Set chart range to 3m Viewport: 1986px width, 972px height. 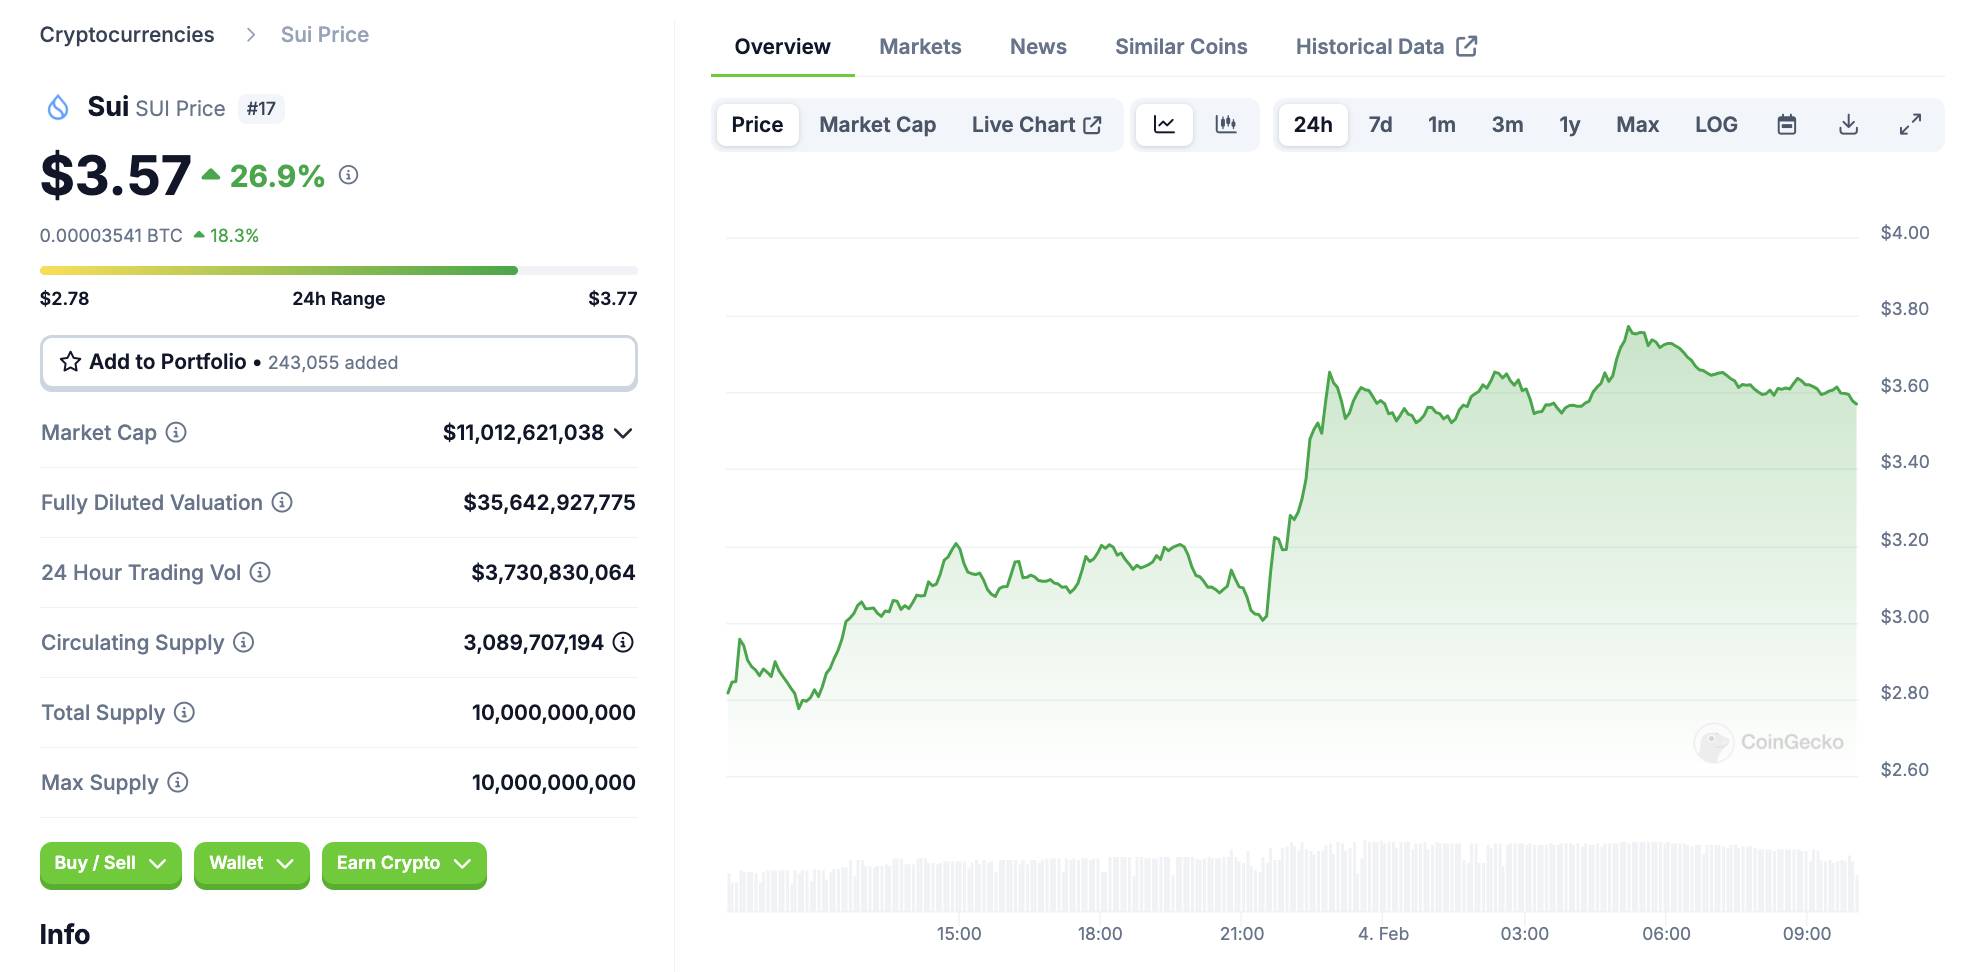coord(1507,125)
